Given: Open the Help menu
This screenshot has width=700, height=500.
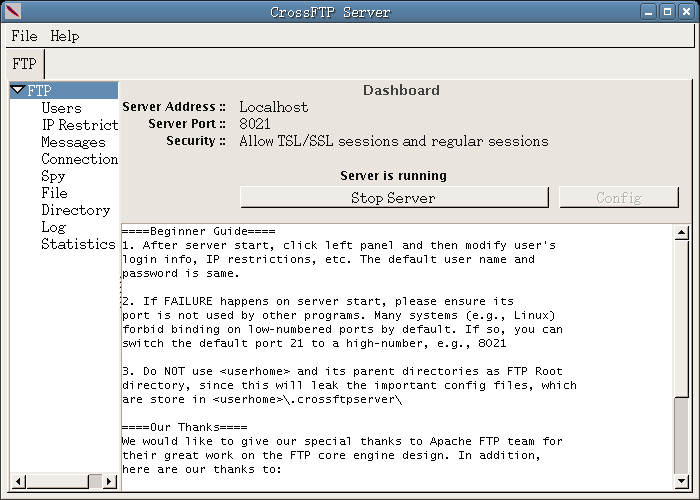Looking at the screenshot, I should 64,36.
